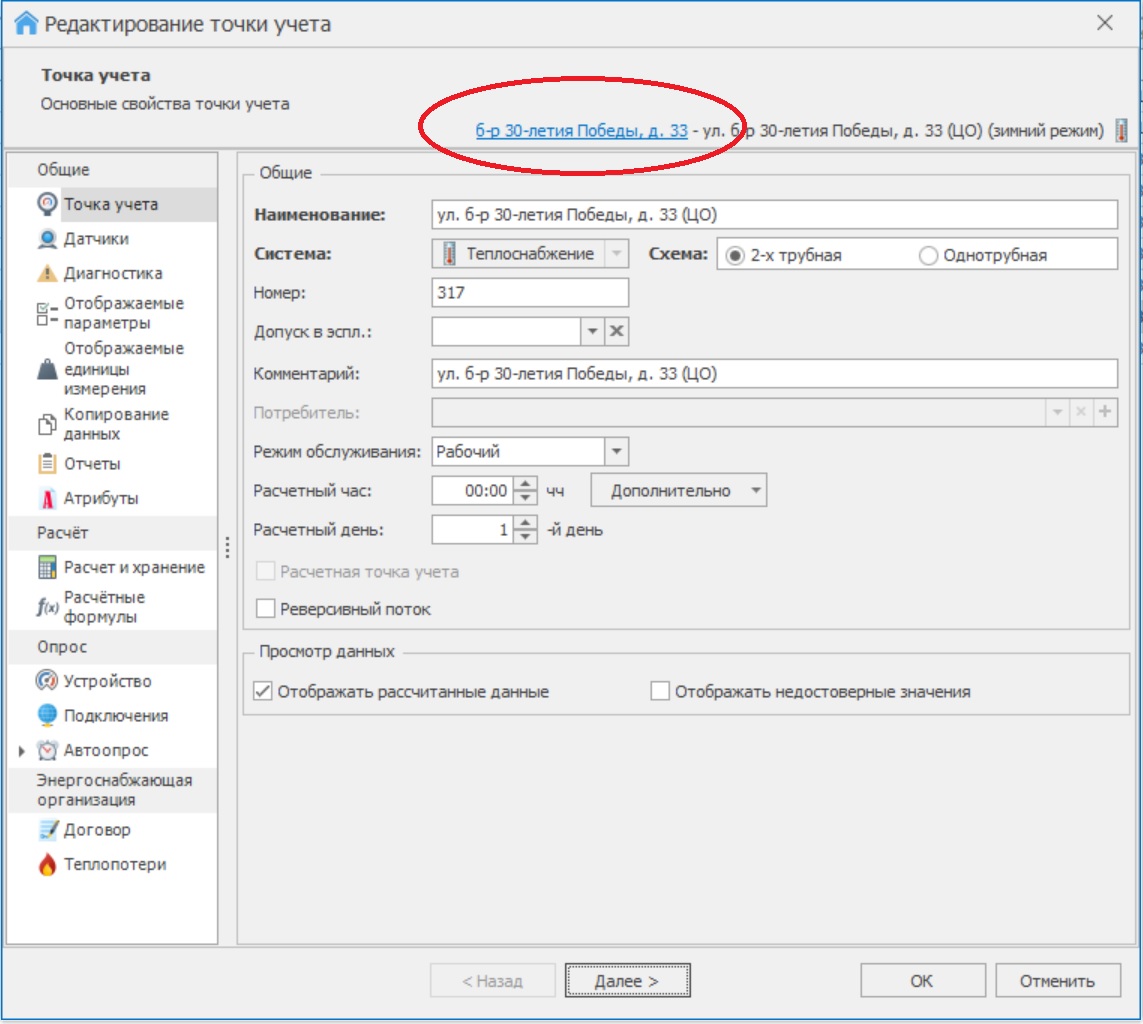This screenshot has width=1143, height=1024.
Task: Open the Подключения globe icon
Action: (47, 716)
